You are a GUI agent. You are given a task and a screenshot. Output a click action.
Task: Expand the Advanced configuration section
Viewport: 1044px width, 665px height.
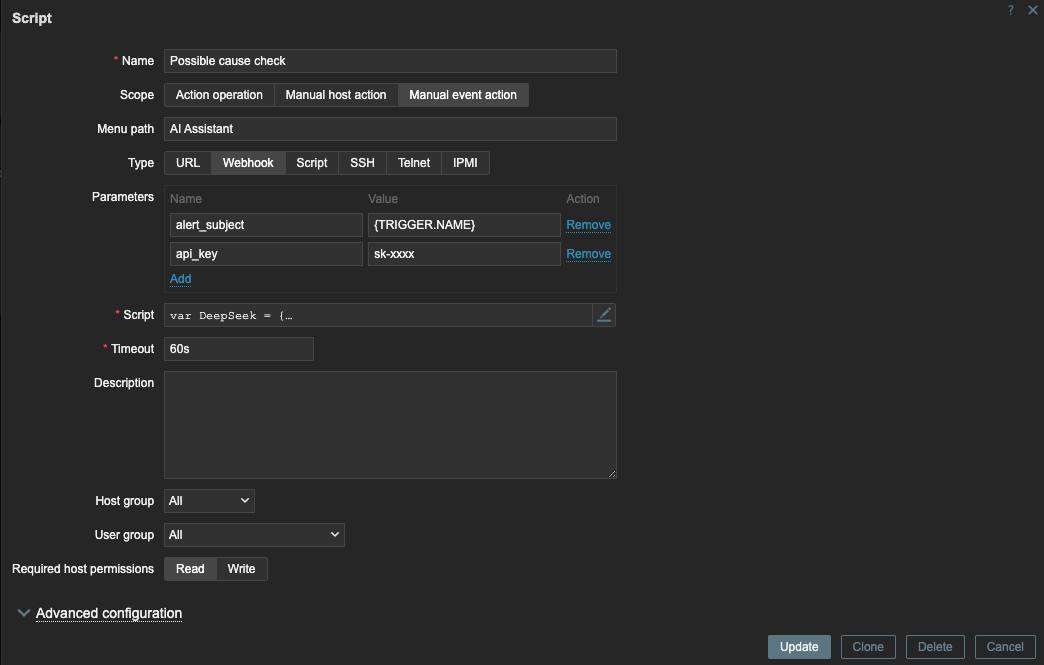pyautogui.click(x=108, y=613)
